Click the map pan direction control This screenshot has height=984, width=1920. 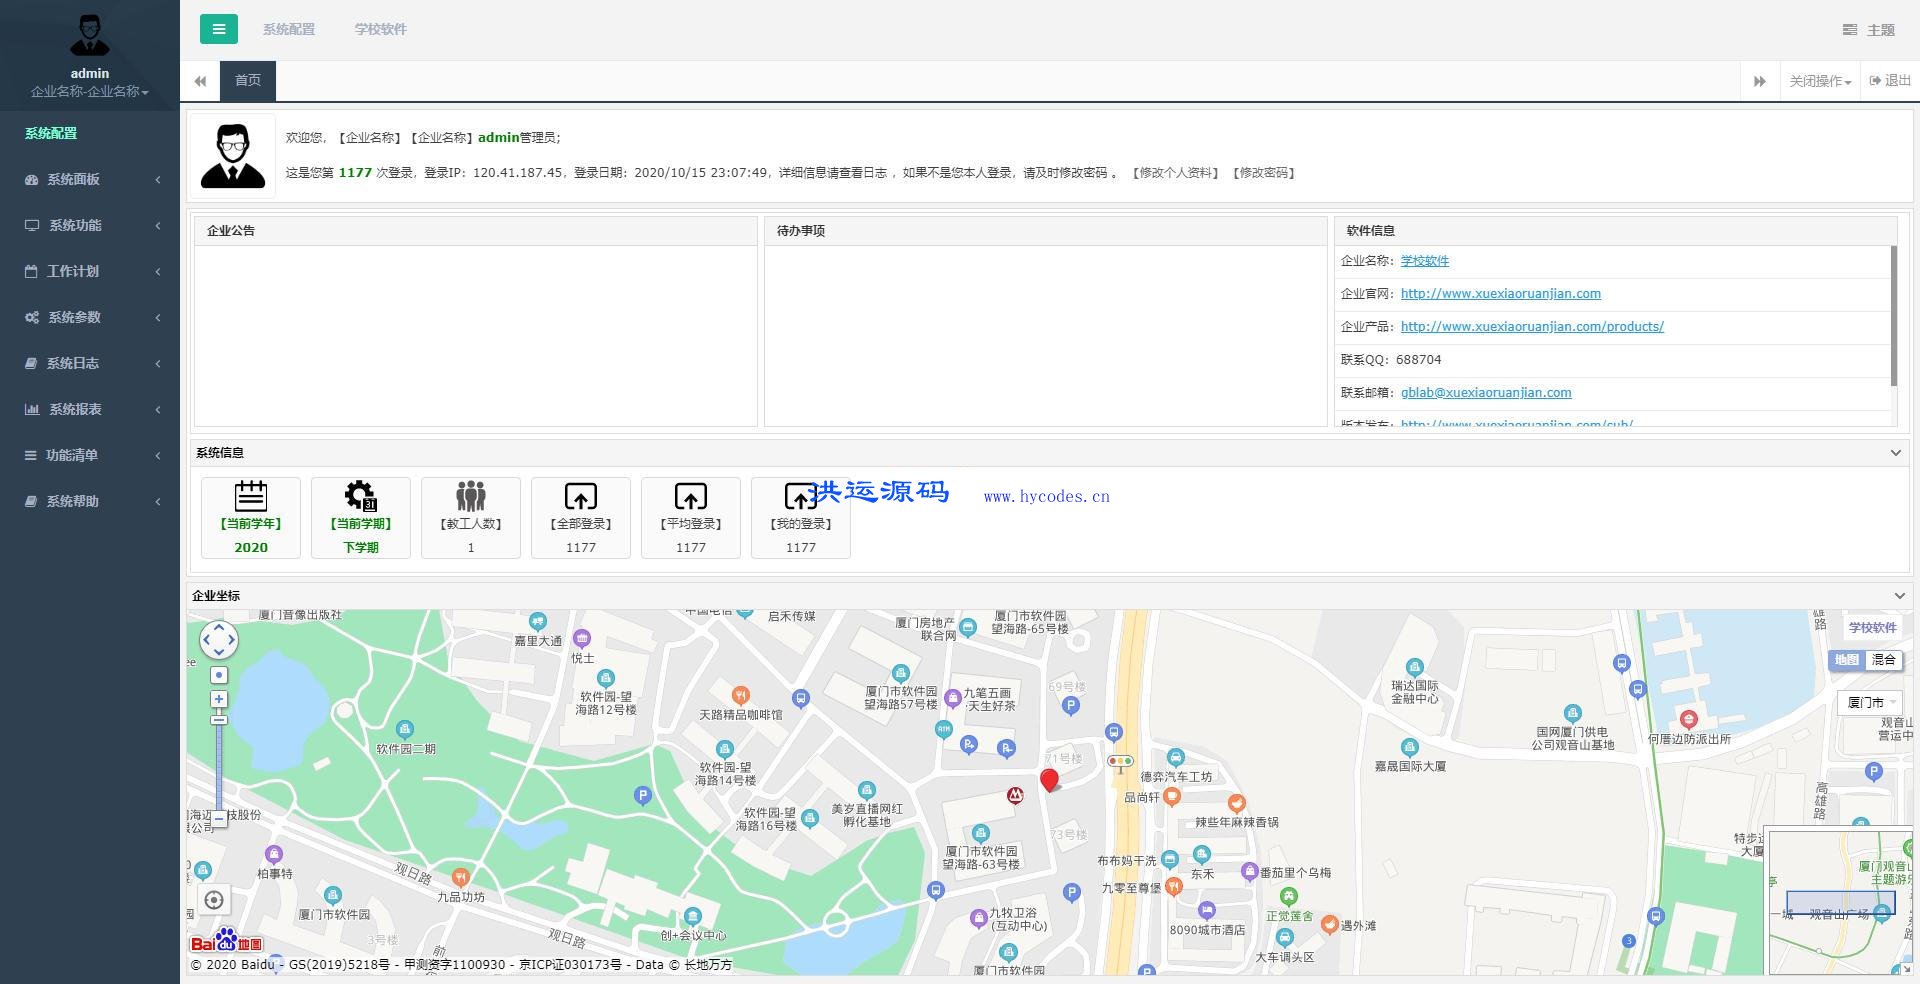(219, 639)
